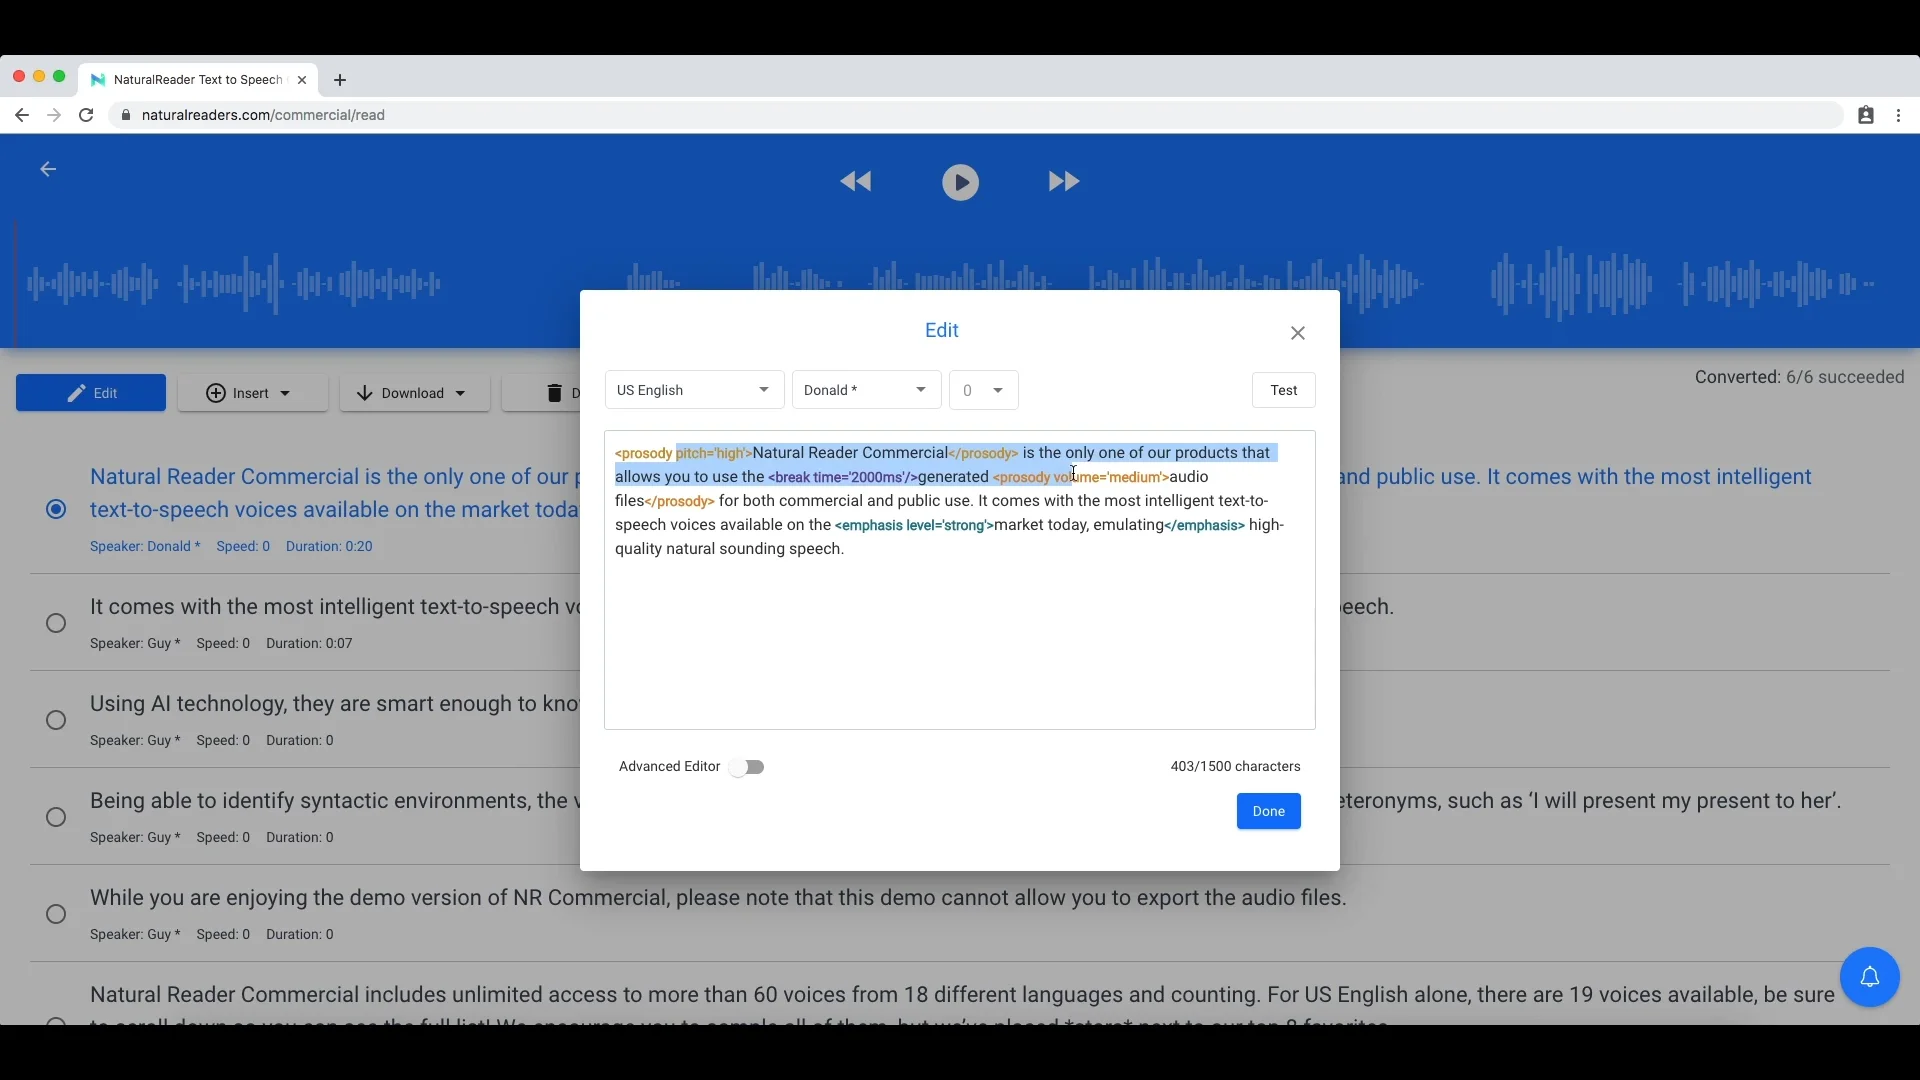This screenshot has height=1080, width=1920.
Task: Open the Donald voice selector
Action: tap(866, 390)
